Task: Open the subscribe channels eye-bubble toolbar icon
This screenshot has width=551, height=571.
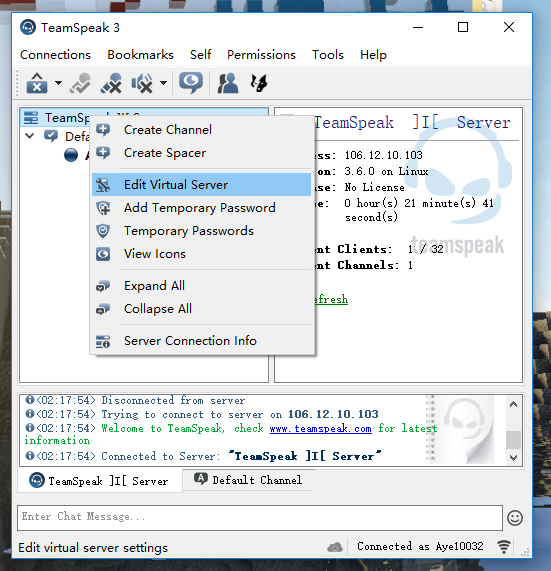Action: pos(190,83)
